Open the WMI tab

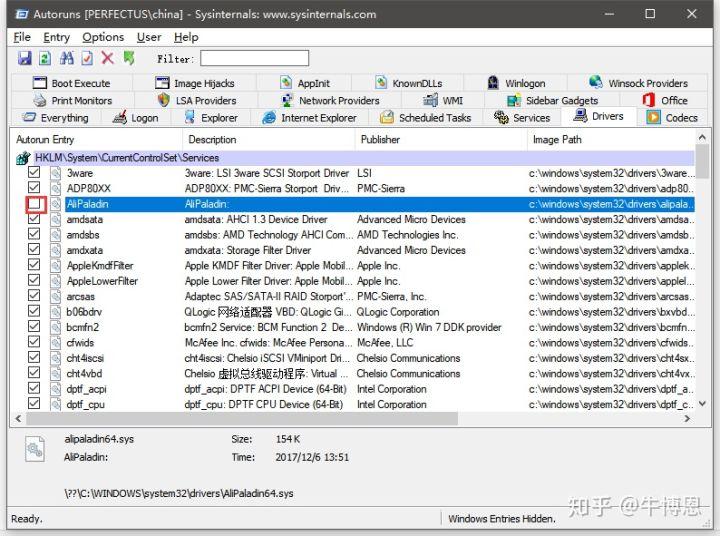pyautogui.click(x=443, y=101)
